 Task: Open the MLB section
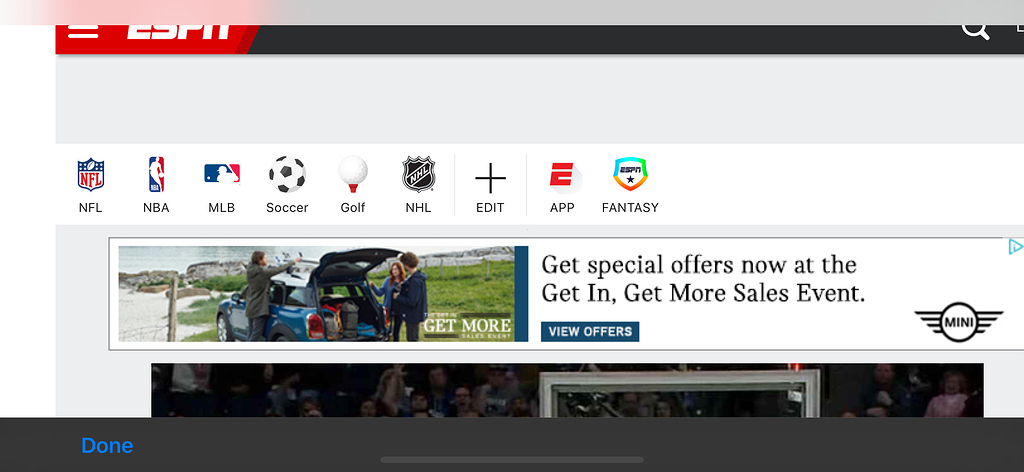pyautogui.click(x=221, y=185)
